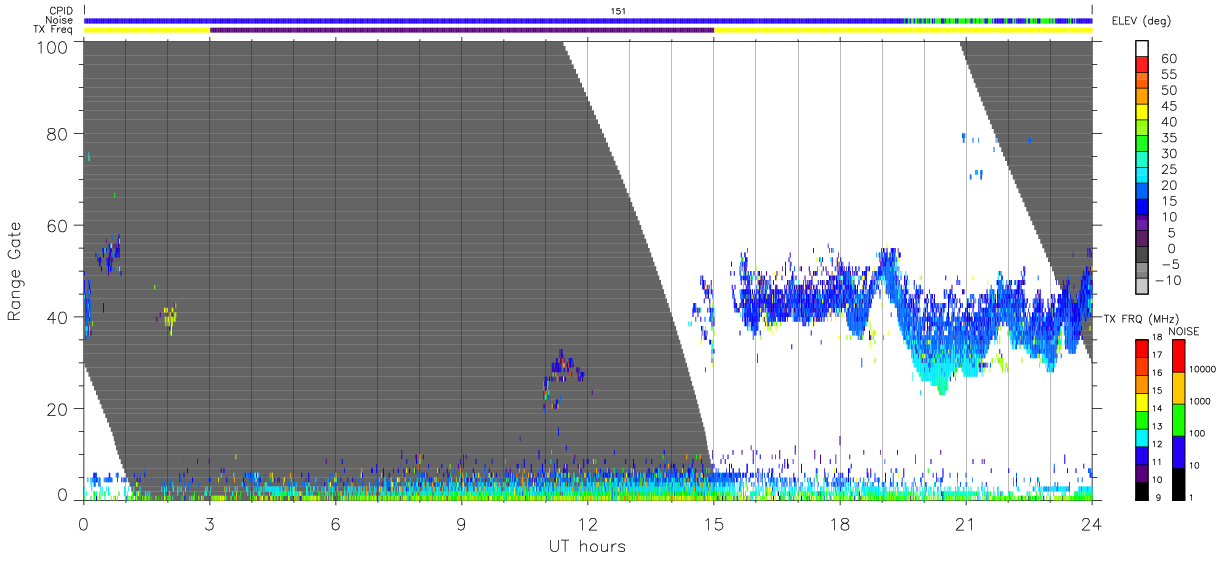This screenshot has width=1228, height=567.
Task: Click the 100 label on Range Gate axis
Action: (x=55, y=47)
